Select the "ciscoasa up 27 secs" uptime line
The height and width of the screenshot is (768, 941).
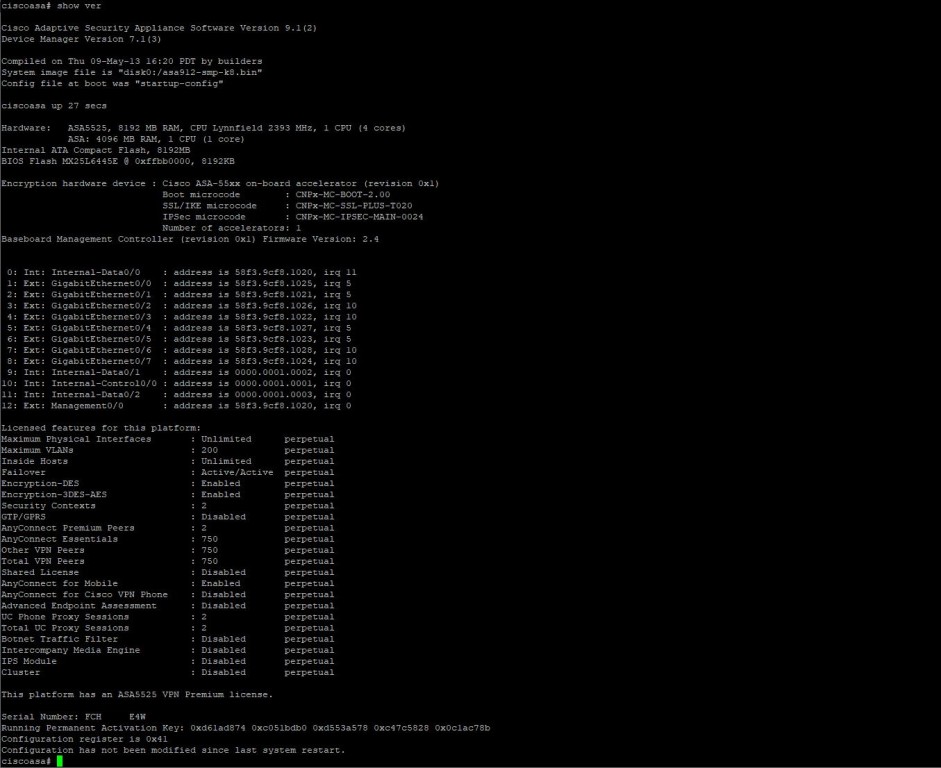tap(54, 106)
